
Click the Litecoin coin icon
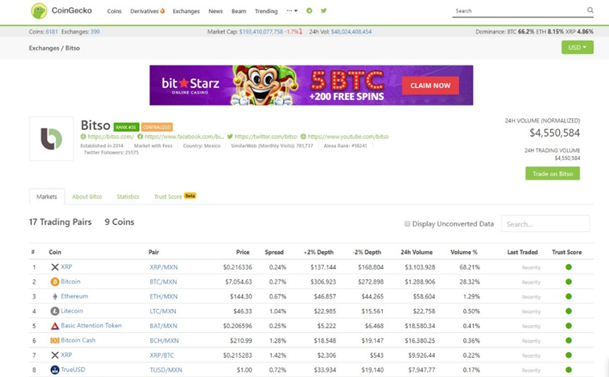pos(55,311)
